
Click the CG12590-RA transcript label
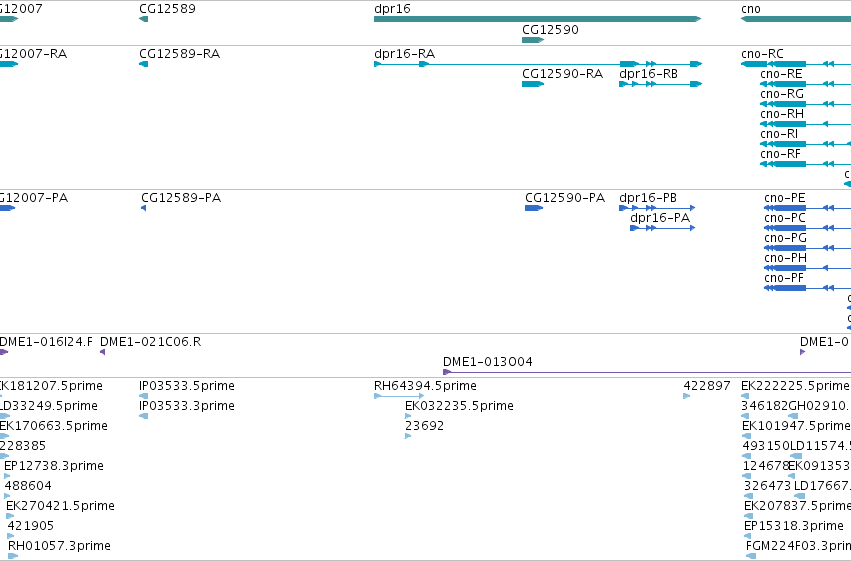[562, 74]
